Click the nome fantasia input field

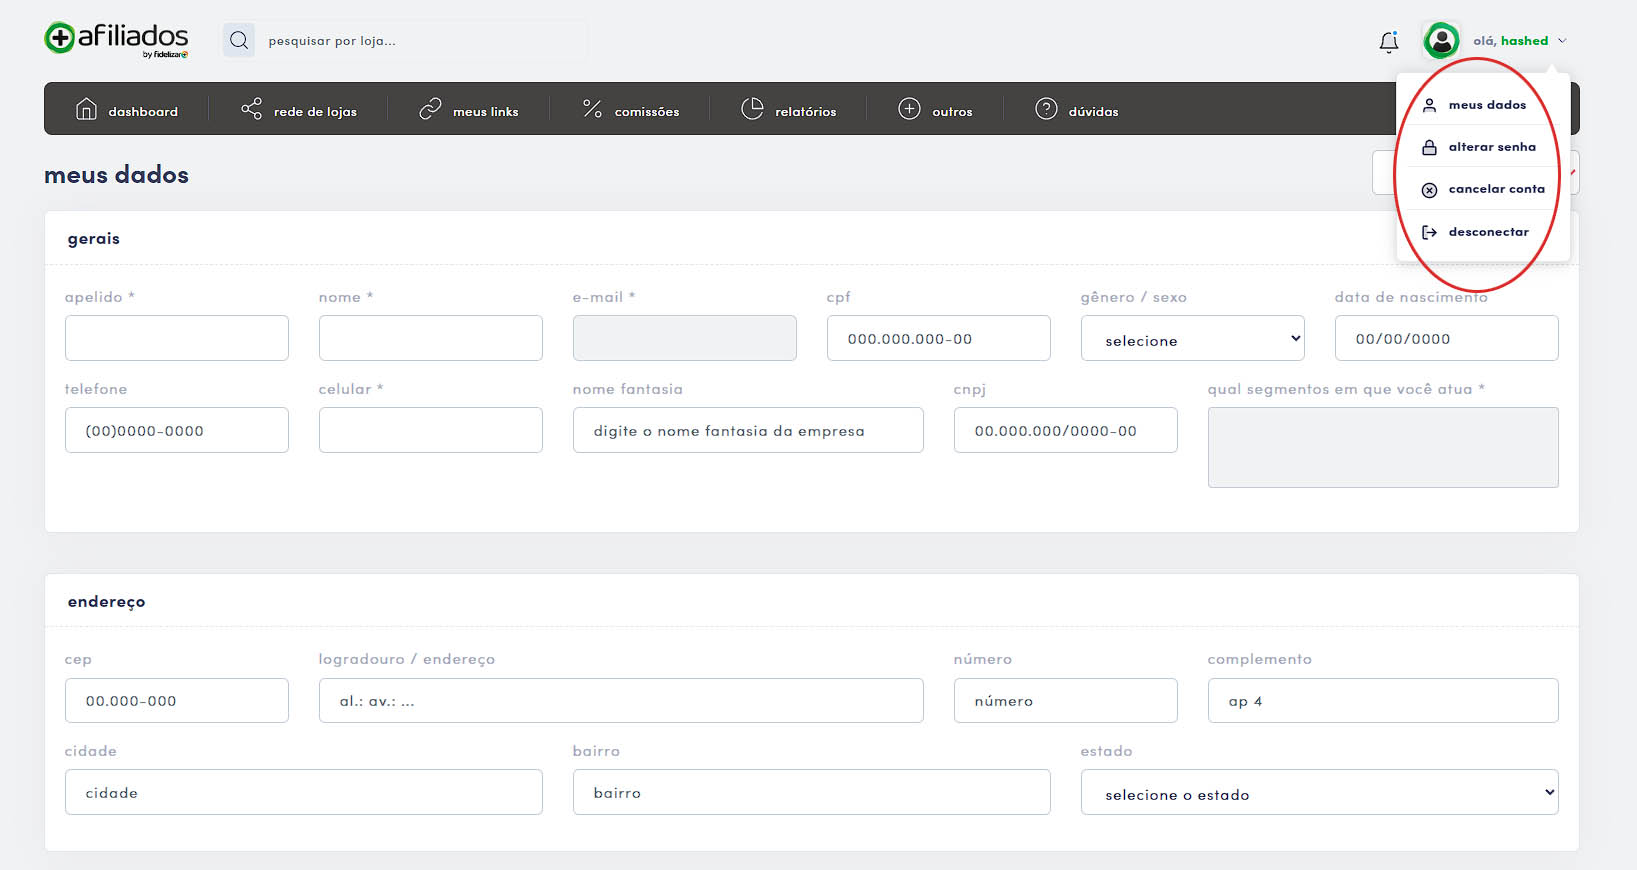748,430
